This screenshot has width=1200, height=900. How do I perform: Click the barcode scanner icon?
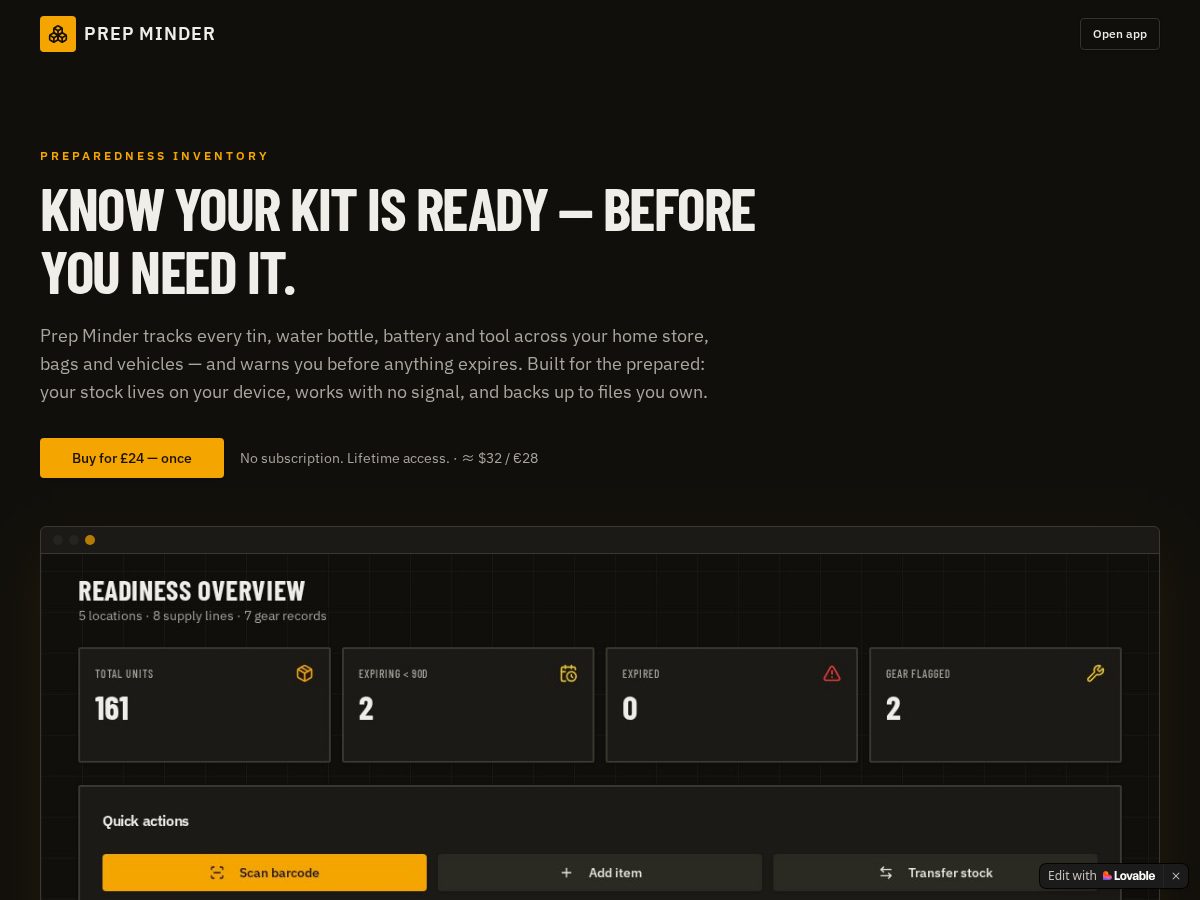tap(217, 873)
